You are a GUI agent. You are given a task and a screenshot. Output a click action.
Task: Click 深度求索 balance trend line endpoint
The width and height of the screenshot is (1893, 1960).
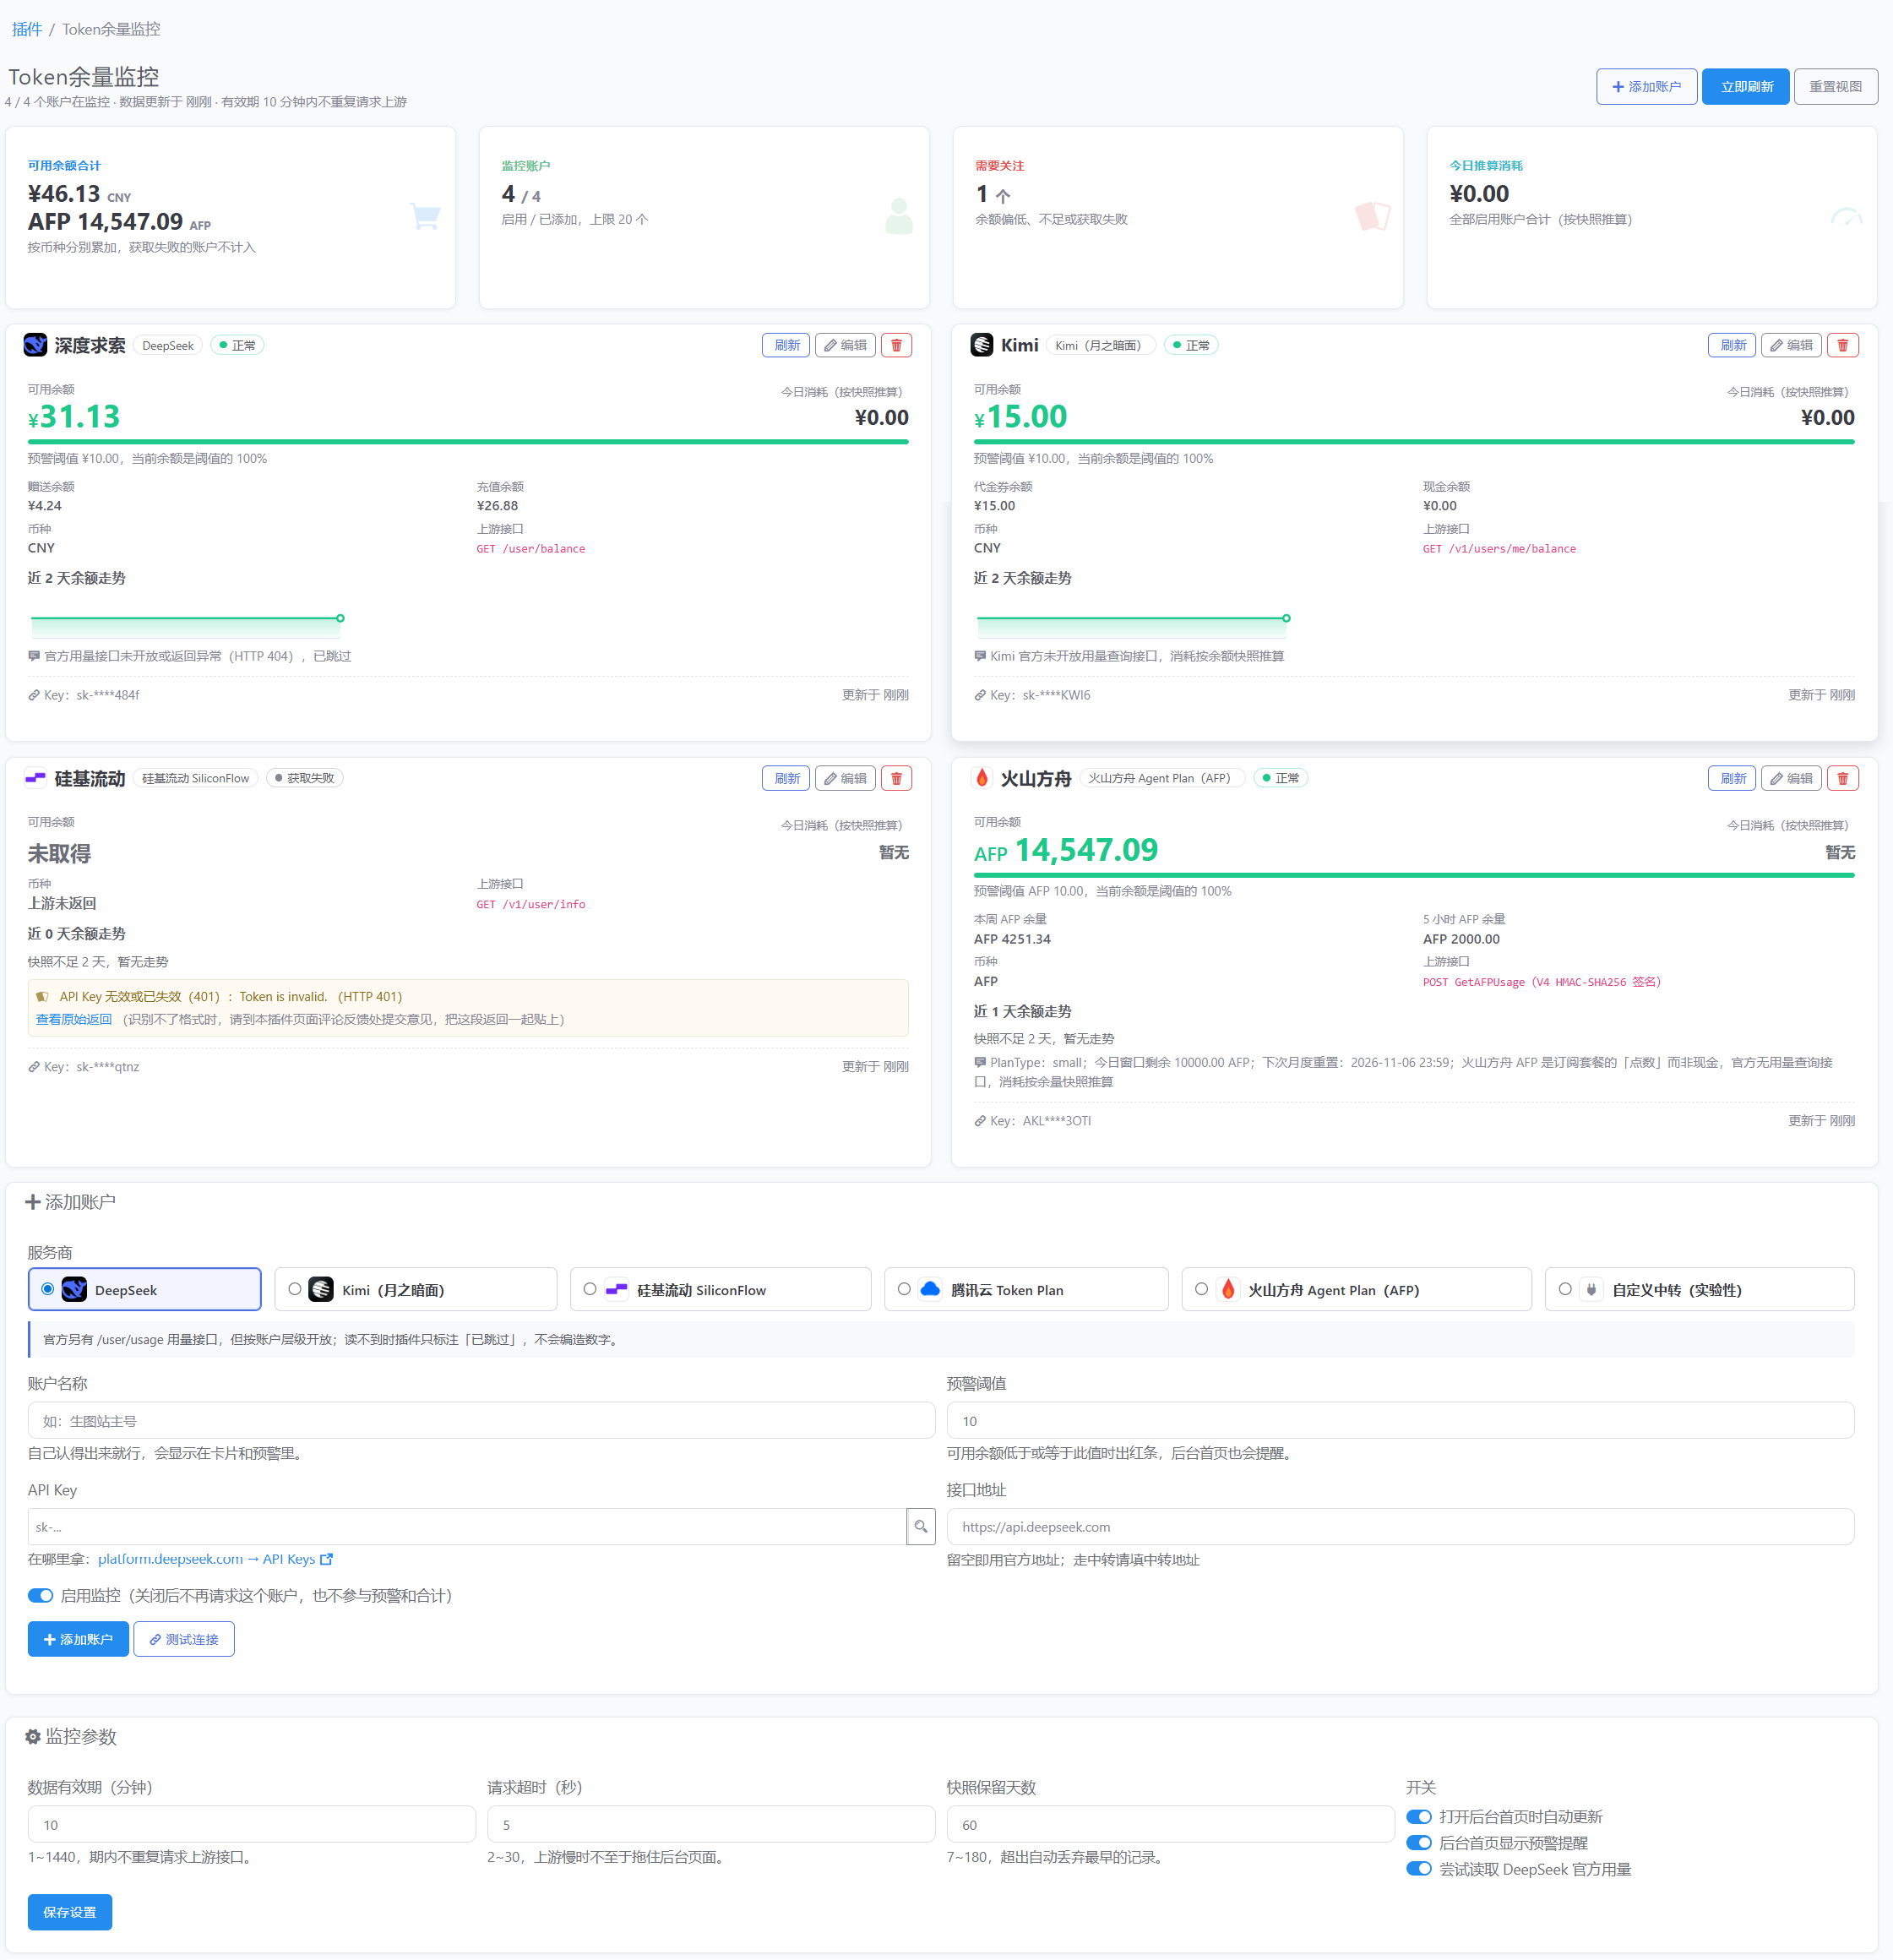[340, 618]
